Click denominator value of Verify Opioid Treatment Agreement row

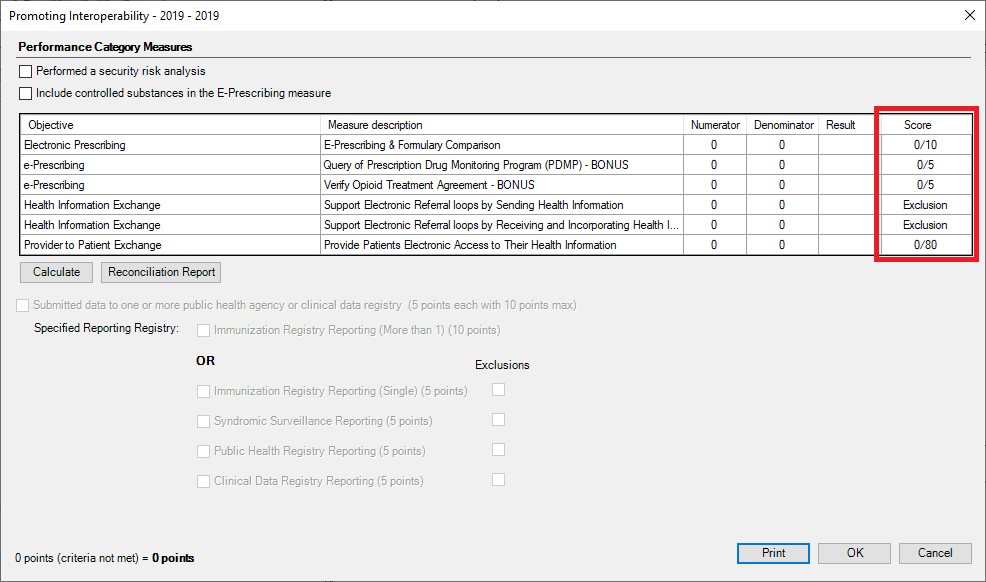[x=782, y=185]
